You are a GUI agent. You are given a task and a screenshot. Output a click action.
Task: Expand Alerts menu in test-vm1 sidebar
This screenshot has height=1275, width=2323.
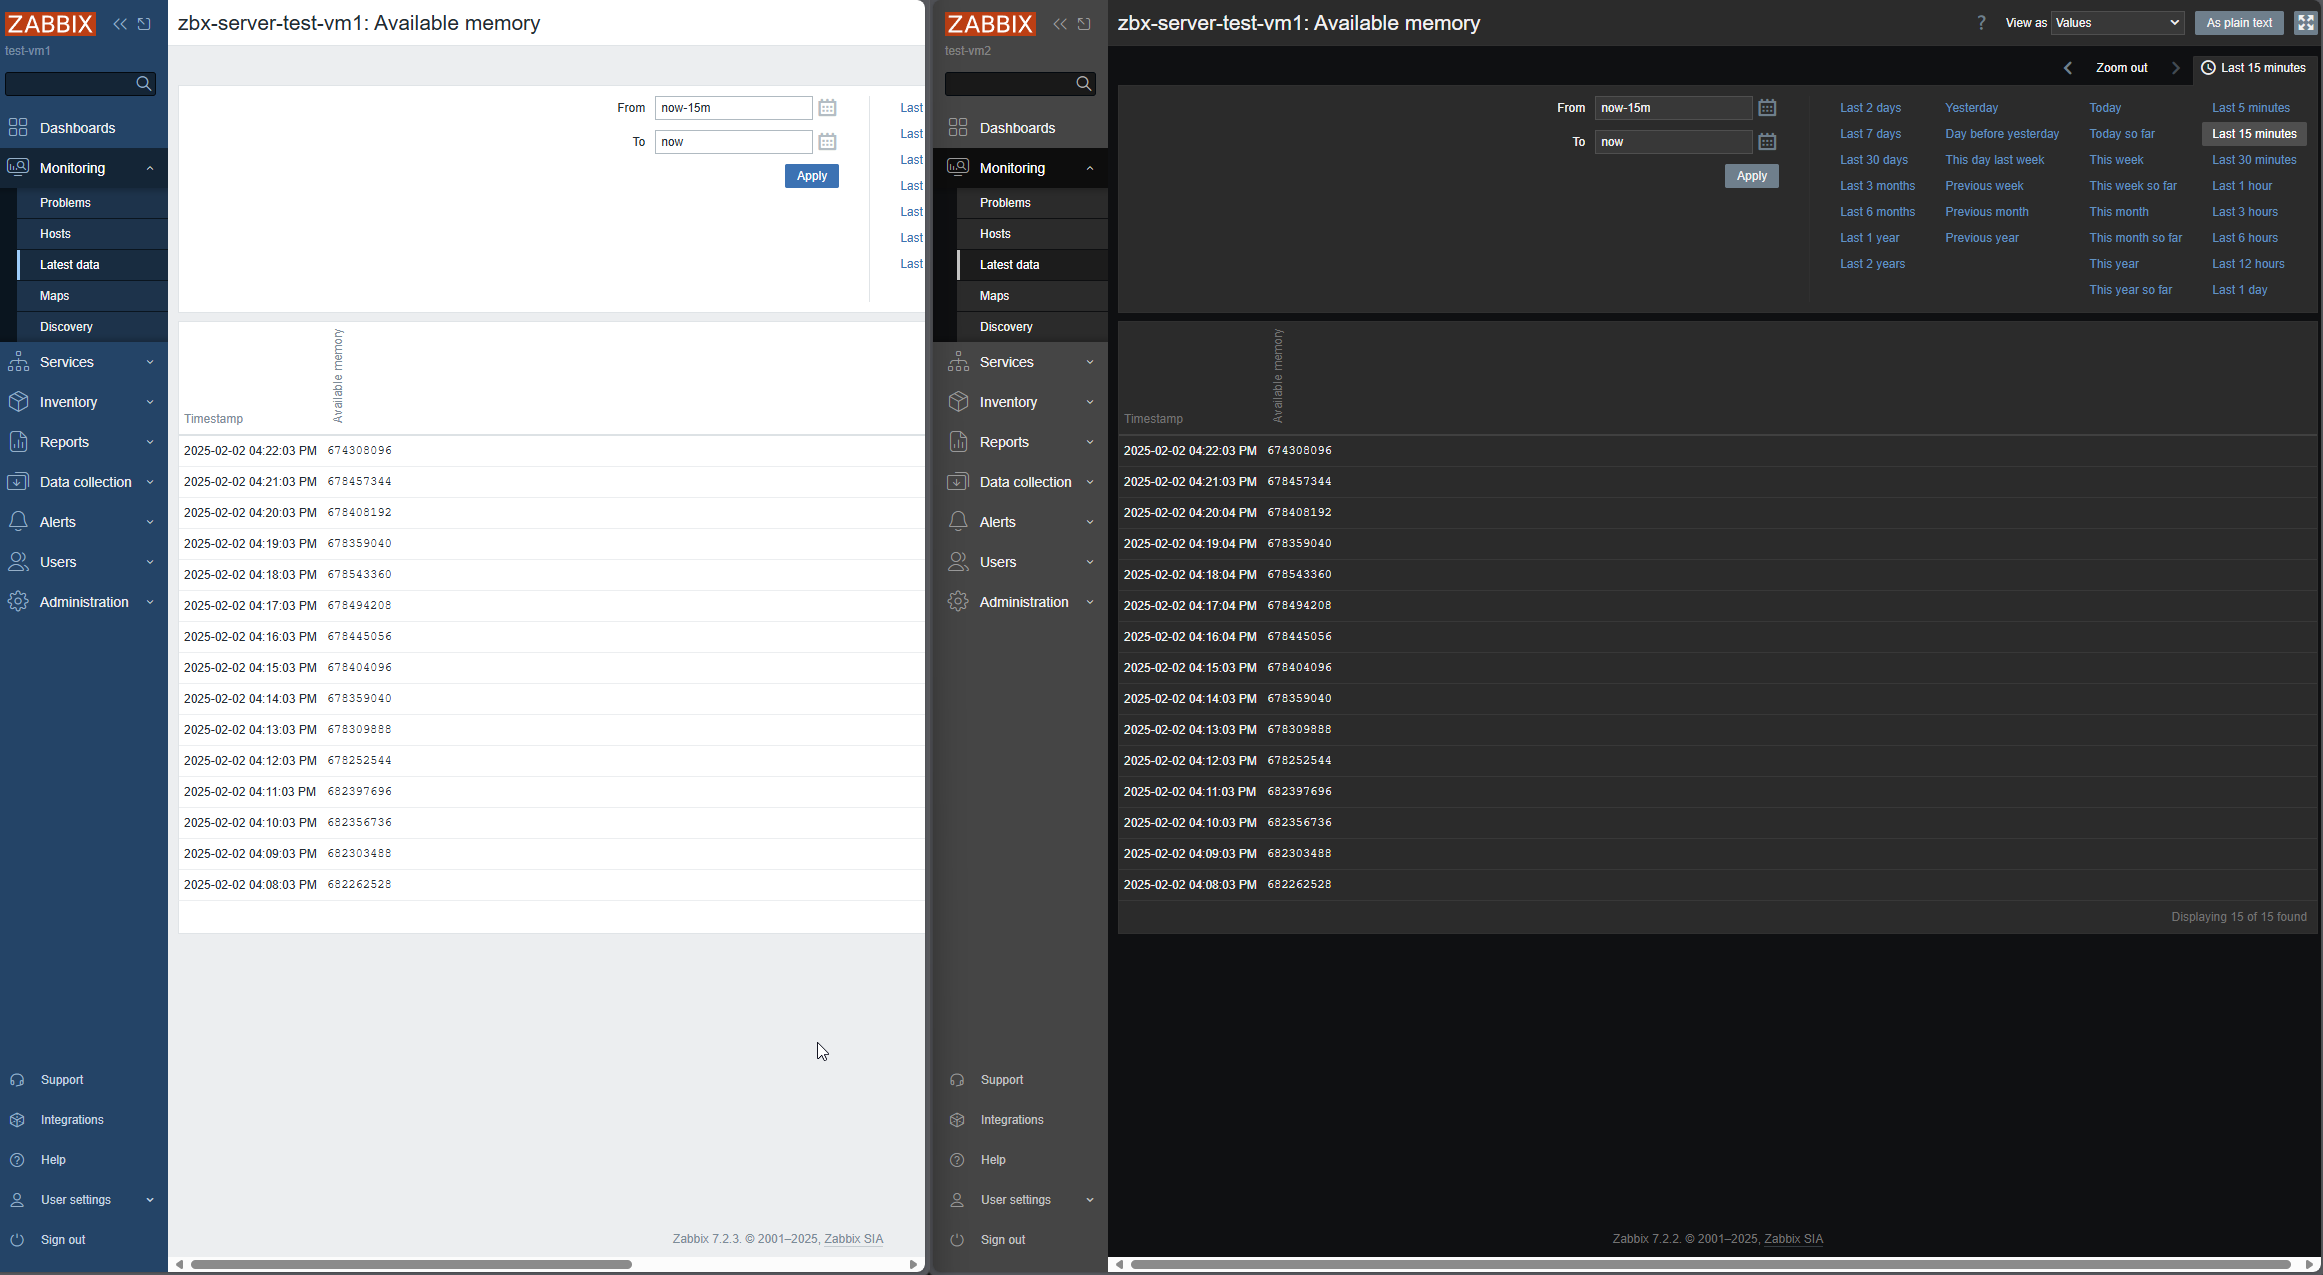point(84,522)
